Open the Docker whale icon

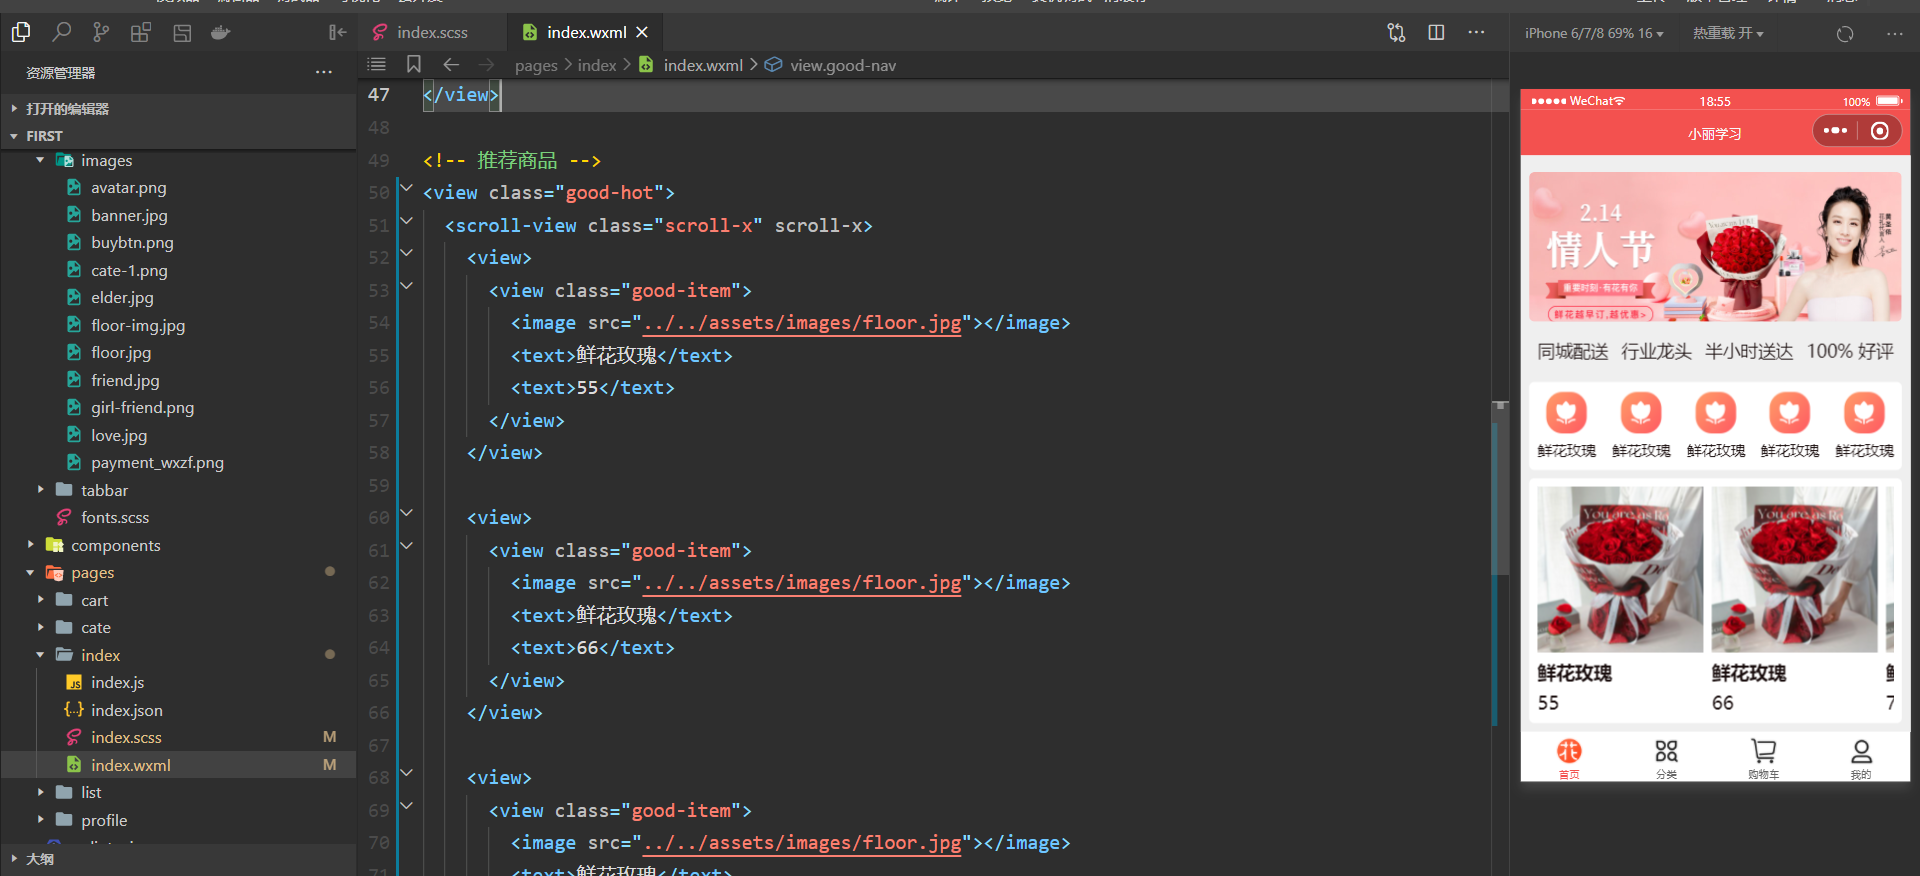[x=221, y=33]
